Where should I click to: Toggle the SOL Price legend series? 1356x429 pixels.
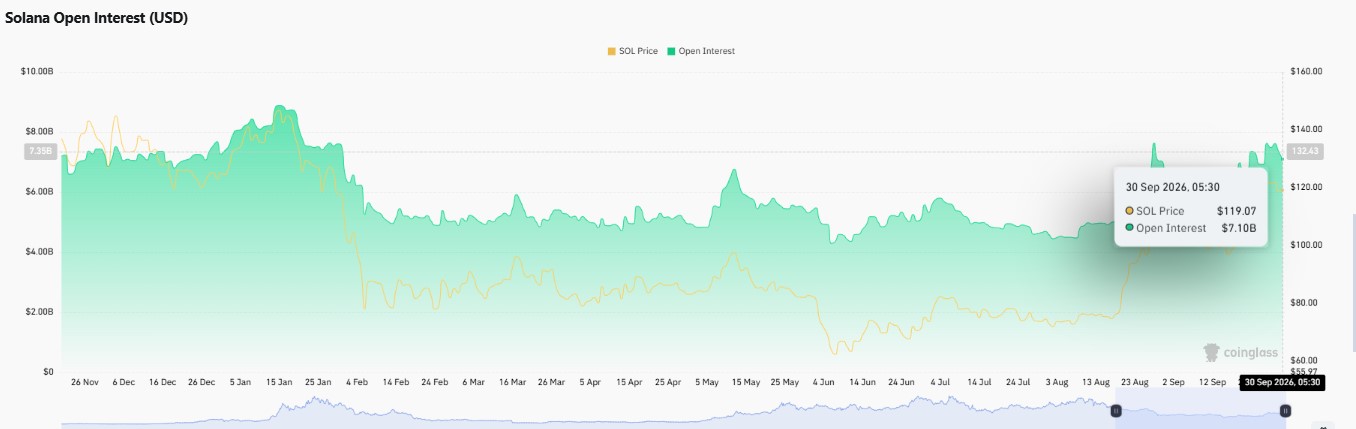(633, 51)
